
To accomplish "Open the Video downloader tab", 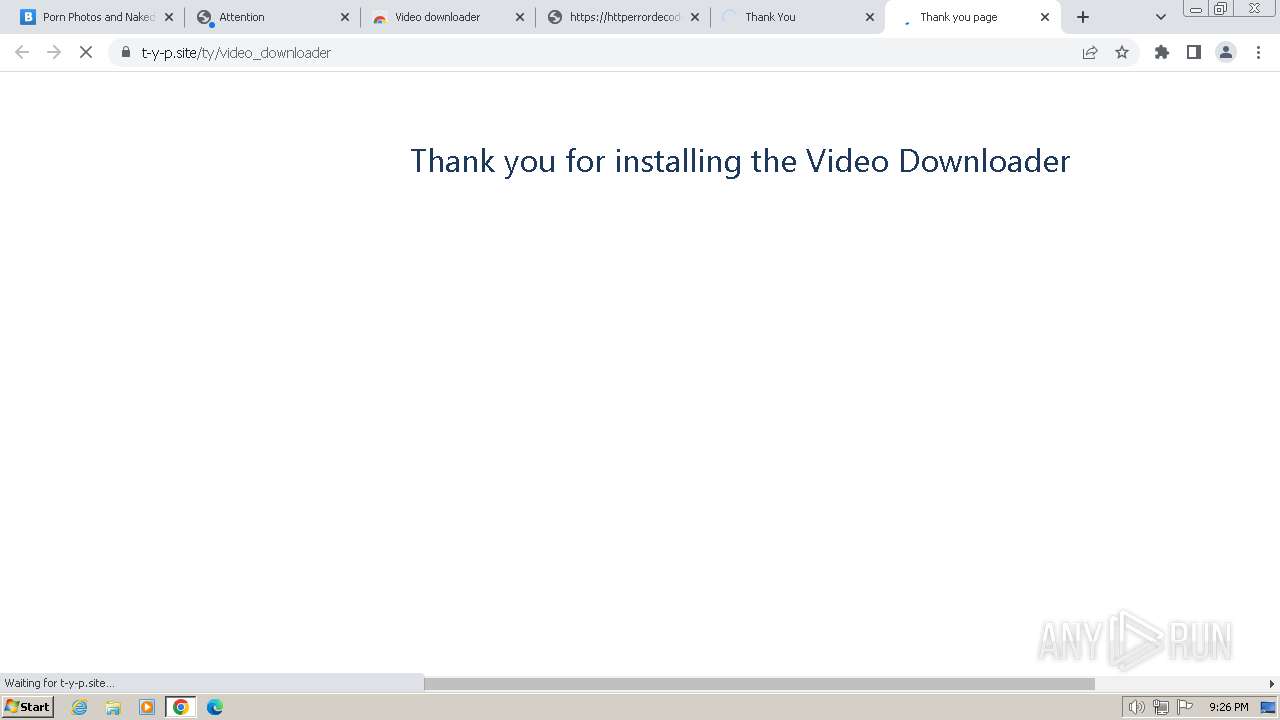I will tap(447, 17).
